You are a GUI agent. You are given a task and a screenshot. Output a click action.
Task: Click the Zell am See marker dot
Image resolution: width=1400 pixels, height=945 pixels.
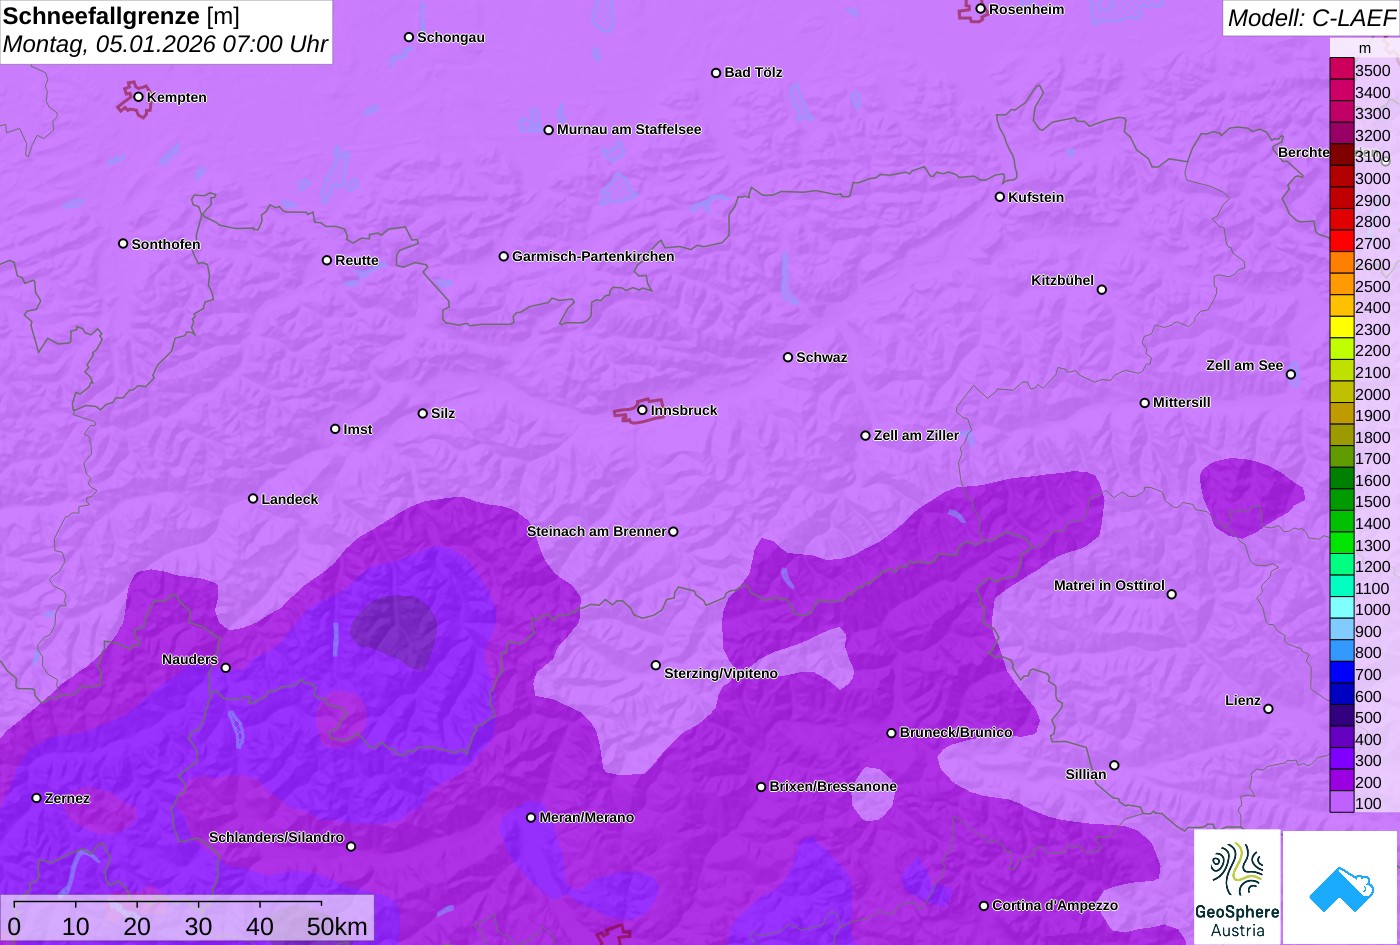click(1291, 375)
